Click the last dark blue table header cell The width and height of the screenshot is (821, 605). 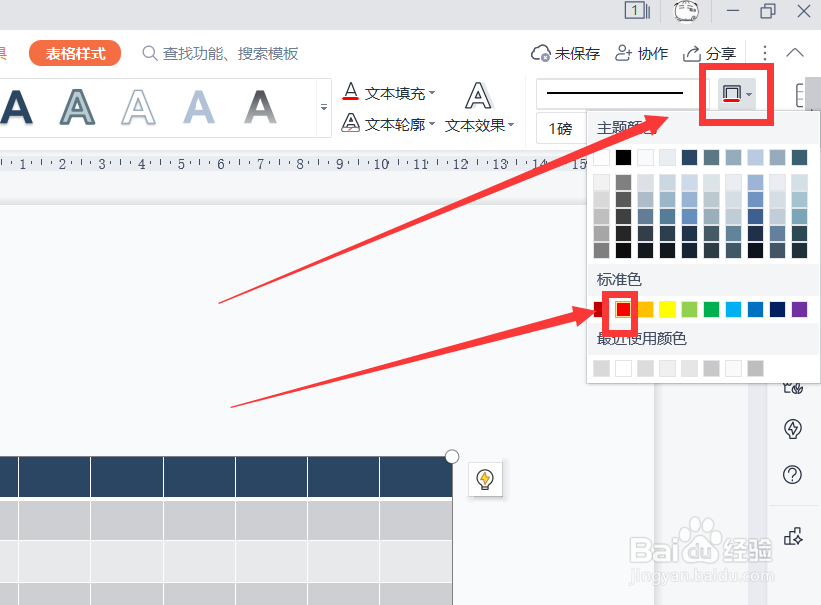click(416, 477)
